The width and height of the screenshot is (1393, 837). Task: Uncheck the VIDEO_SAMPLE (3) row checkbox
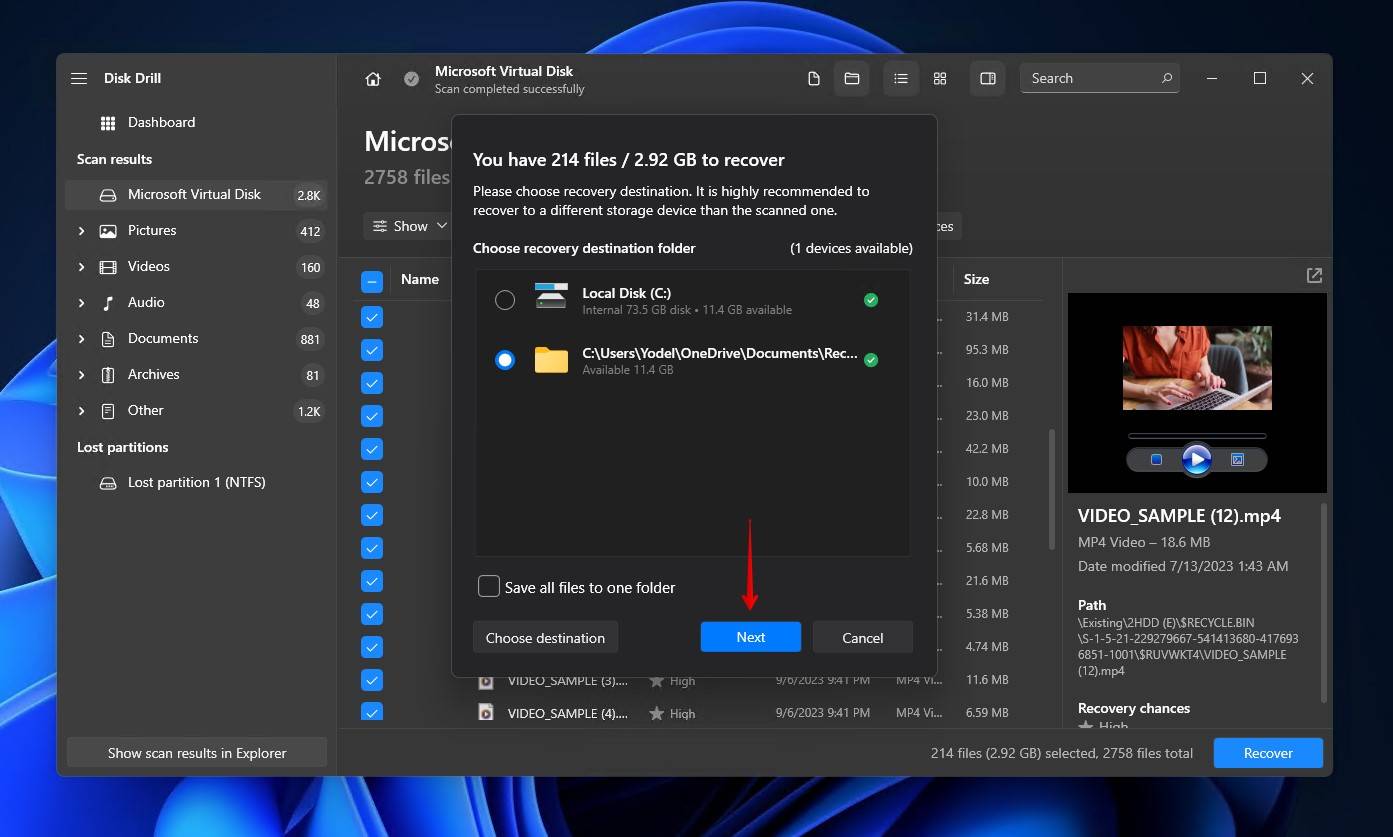(372, 680)
